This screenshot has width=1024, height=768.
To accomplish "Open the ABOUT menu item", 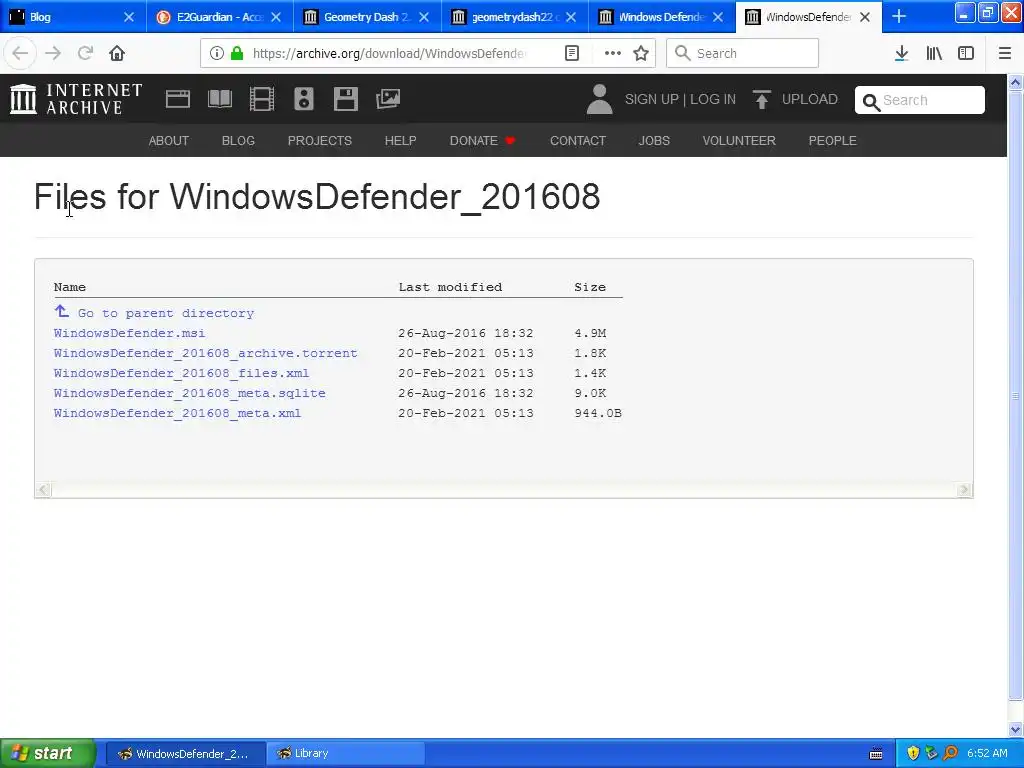I will coord(168,140).
